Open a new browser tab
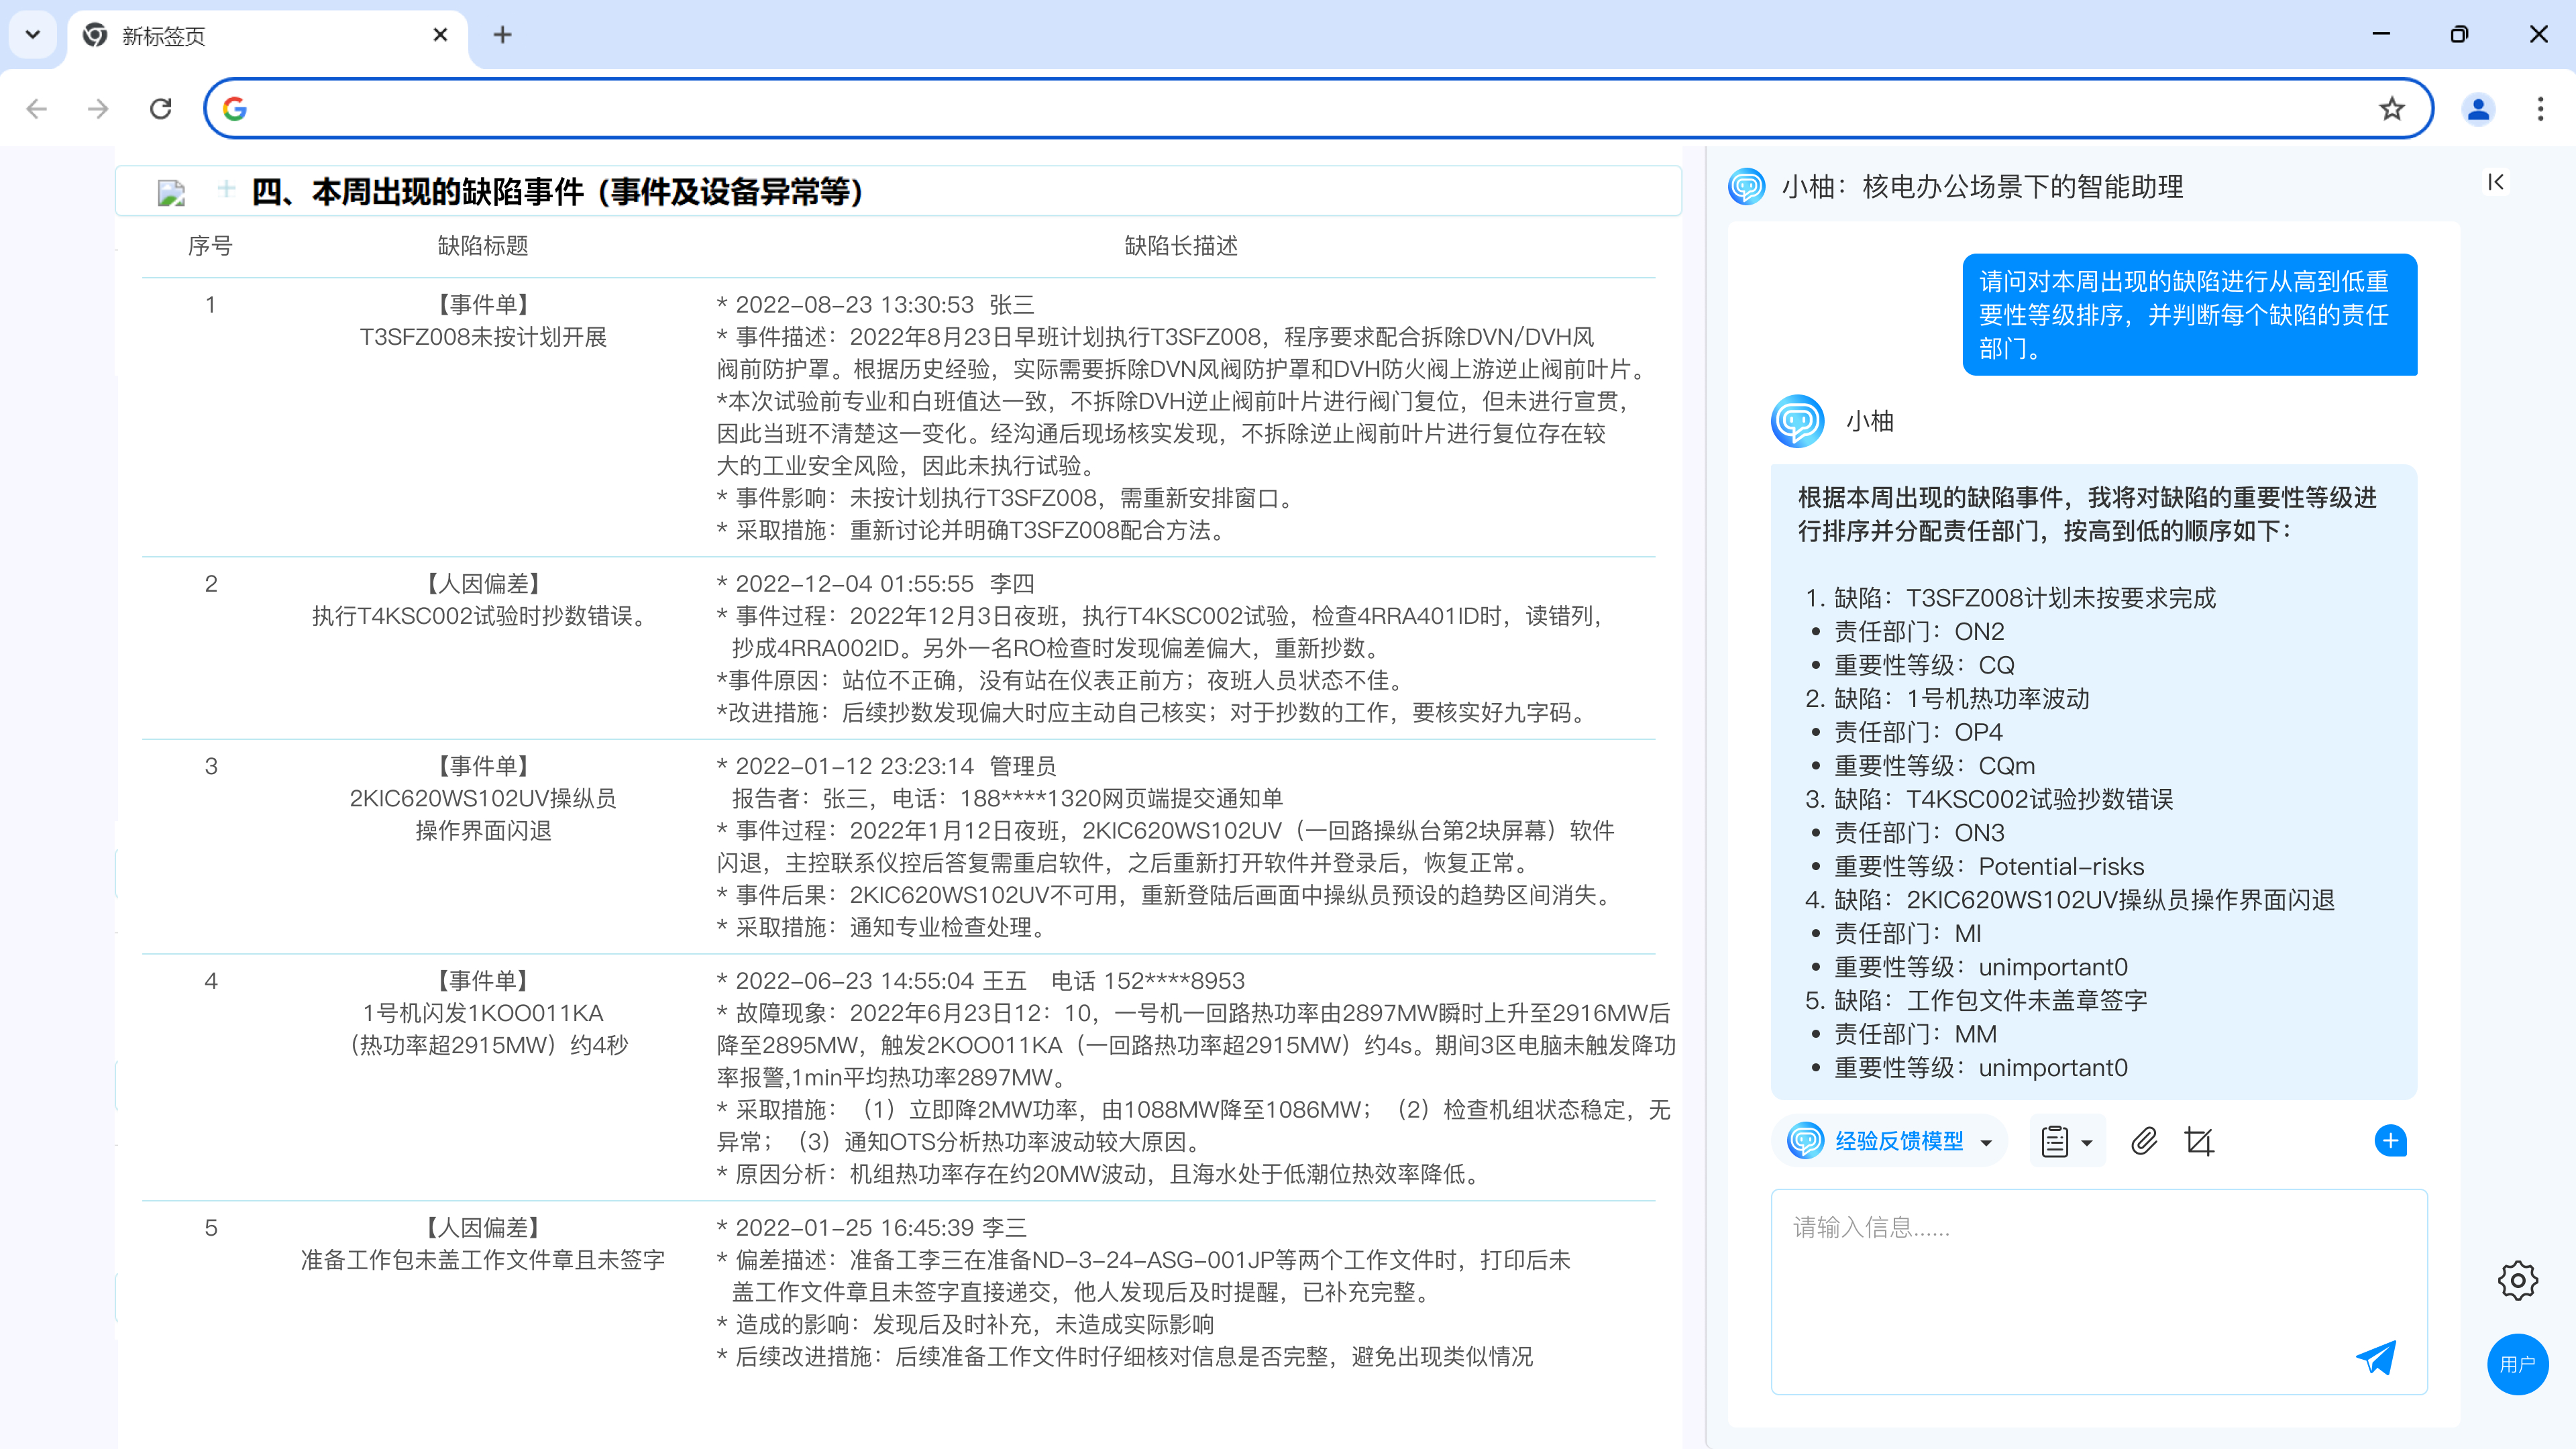2576x1449 pixels. [x=503, y=35]
